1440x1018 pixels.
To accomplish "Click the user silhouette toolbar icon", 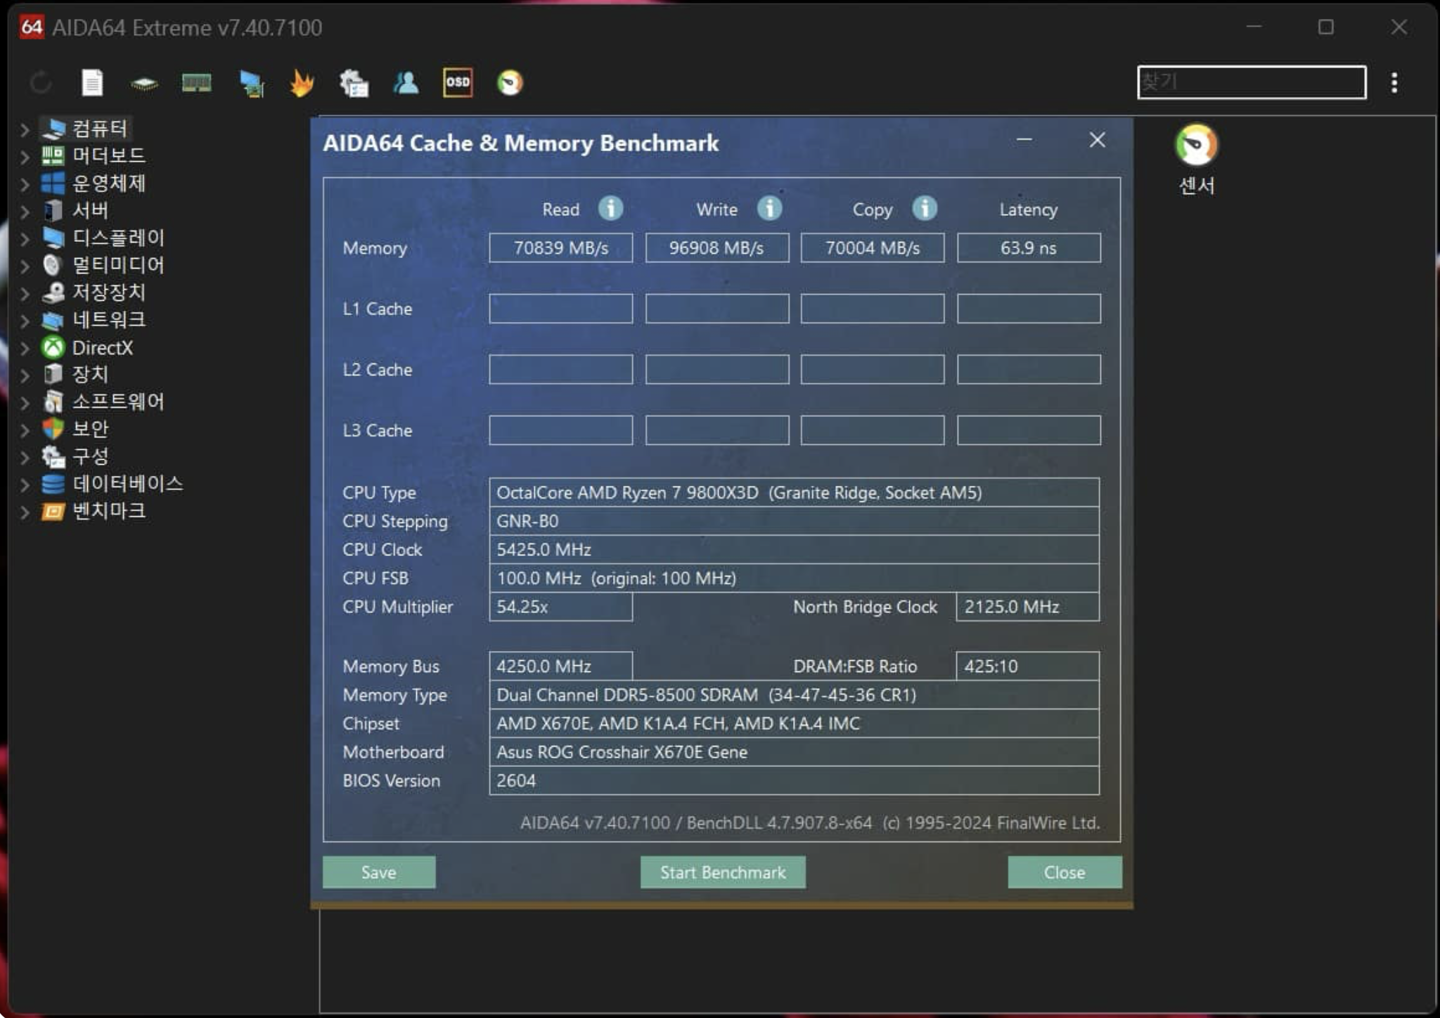I will point(406,83).
